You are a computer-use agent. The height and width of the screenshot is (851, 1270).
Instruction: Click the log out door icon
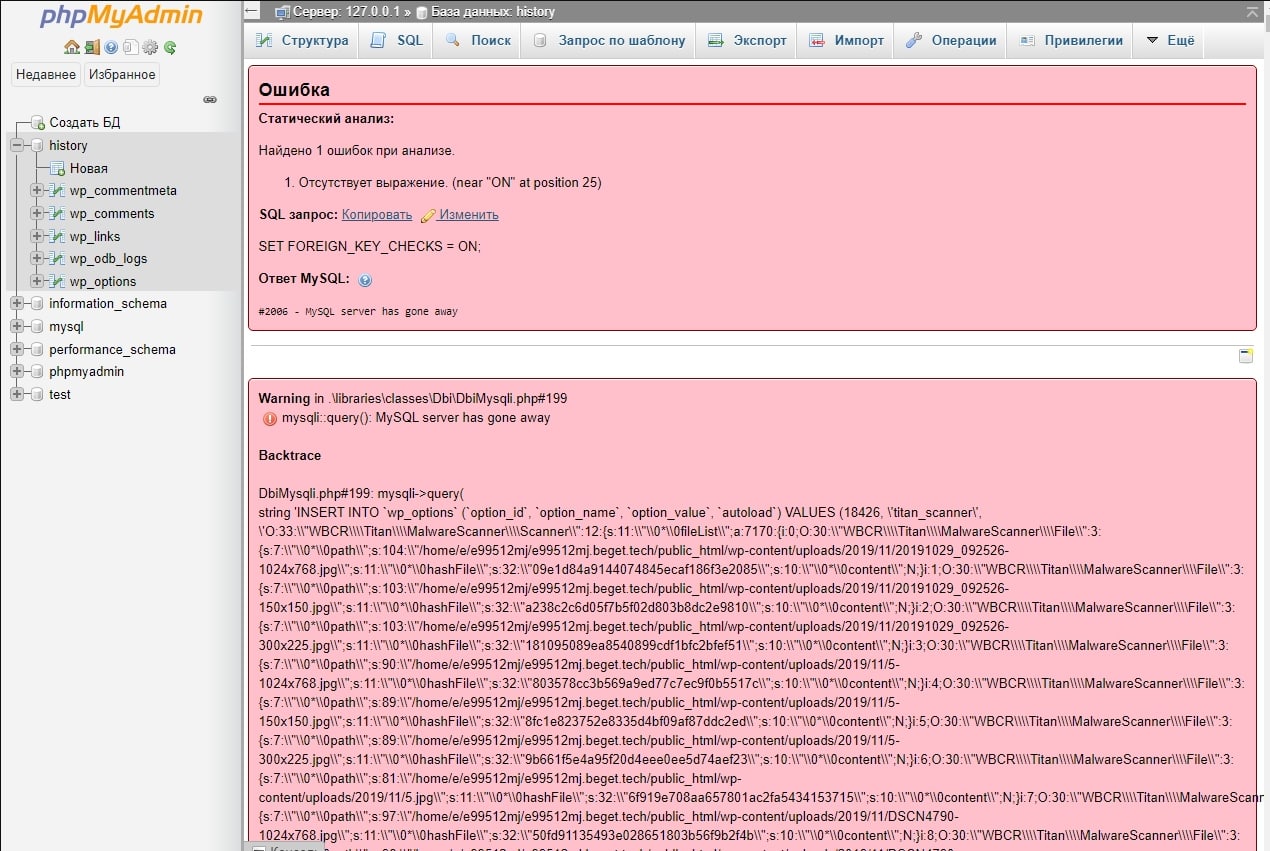pyautogui.click(x=92, y=47)
